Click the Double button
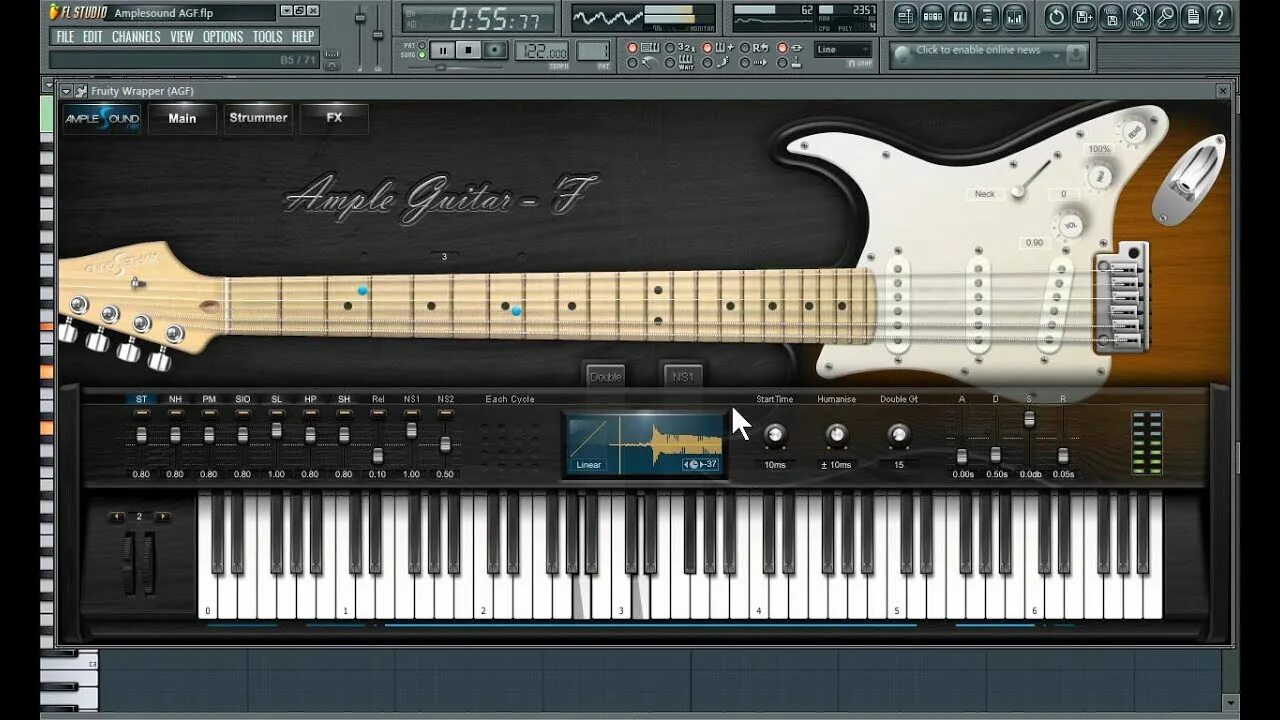Screen dimensions: 1280x720 pyautogui.click(x=605, y=376)
